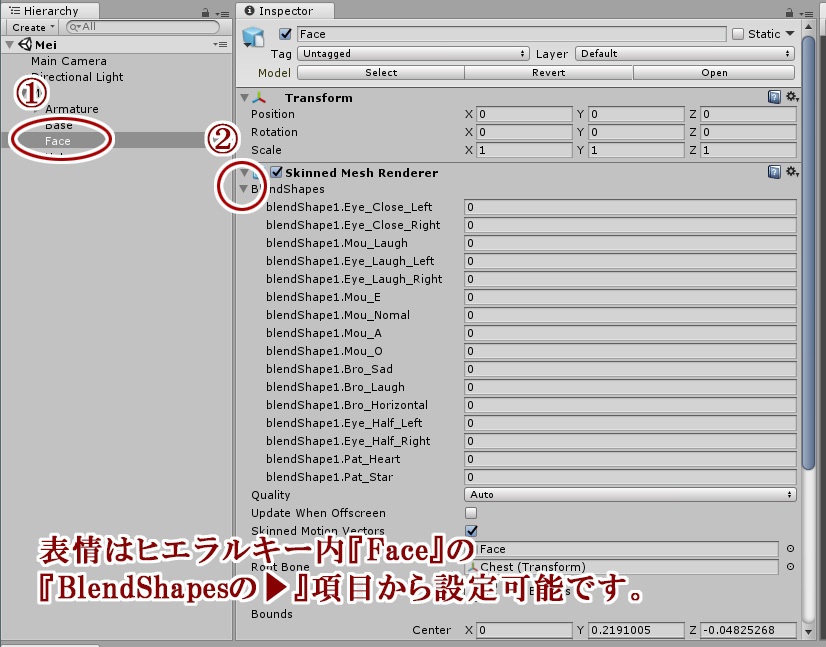Click Pat_Star blend shape value
The height and width of the screenshot is (647, 826).
(630, 477)
